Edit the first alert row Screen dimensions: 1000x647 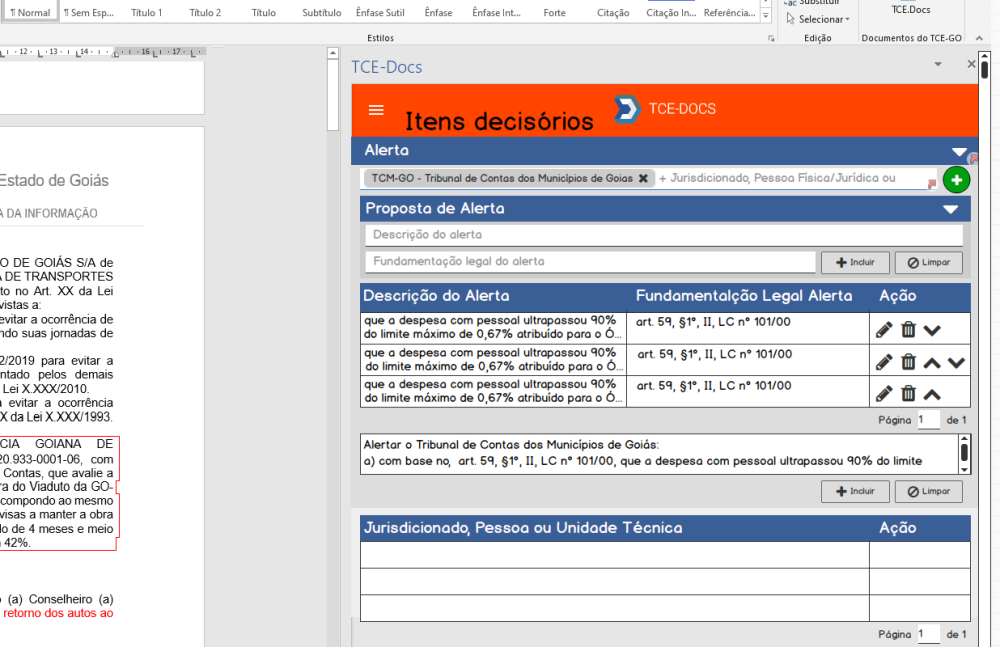coord(884,329)
